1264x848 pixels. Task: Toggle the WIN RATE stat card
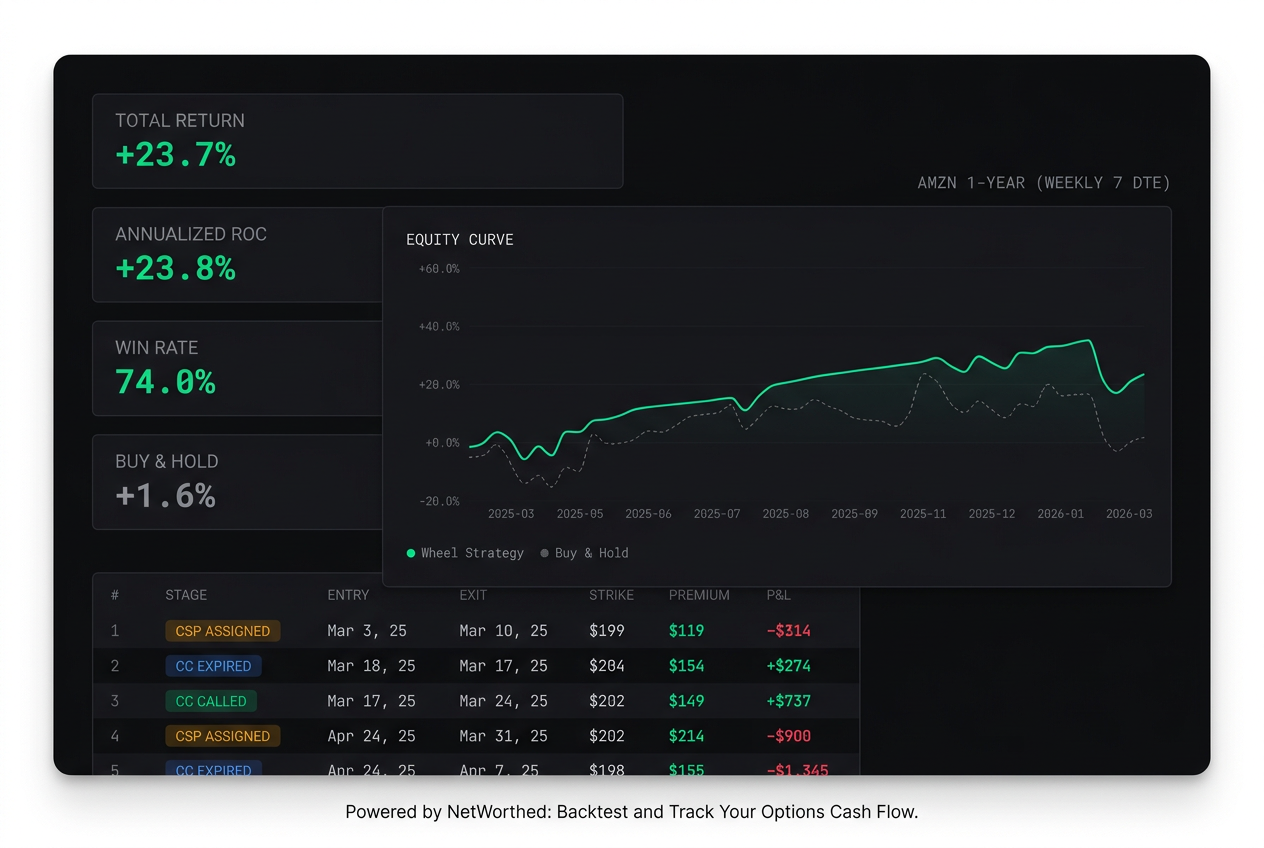click(x=237, y=368)
